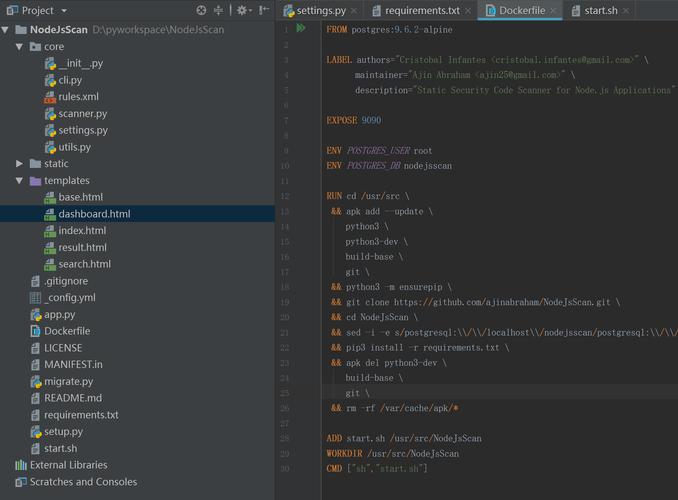The height and width of the screenshot is (500, 678).
Task: Click the FROM postgres:9.6.2-alpine line
Action: click(389, 30)
